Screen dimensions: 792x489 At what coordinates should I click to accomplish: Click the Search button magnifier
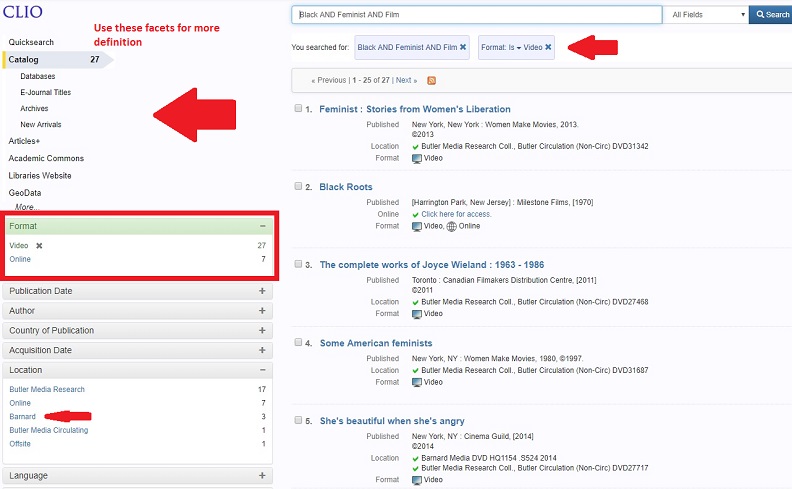[760, 15]
